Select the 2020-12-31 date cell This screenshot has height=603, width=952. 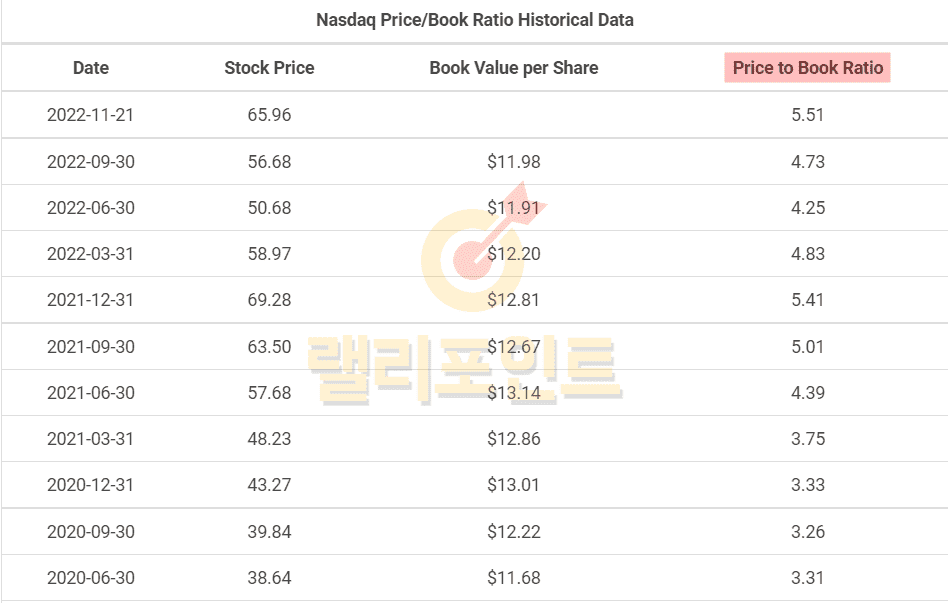[x=91, y=485]
